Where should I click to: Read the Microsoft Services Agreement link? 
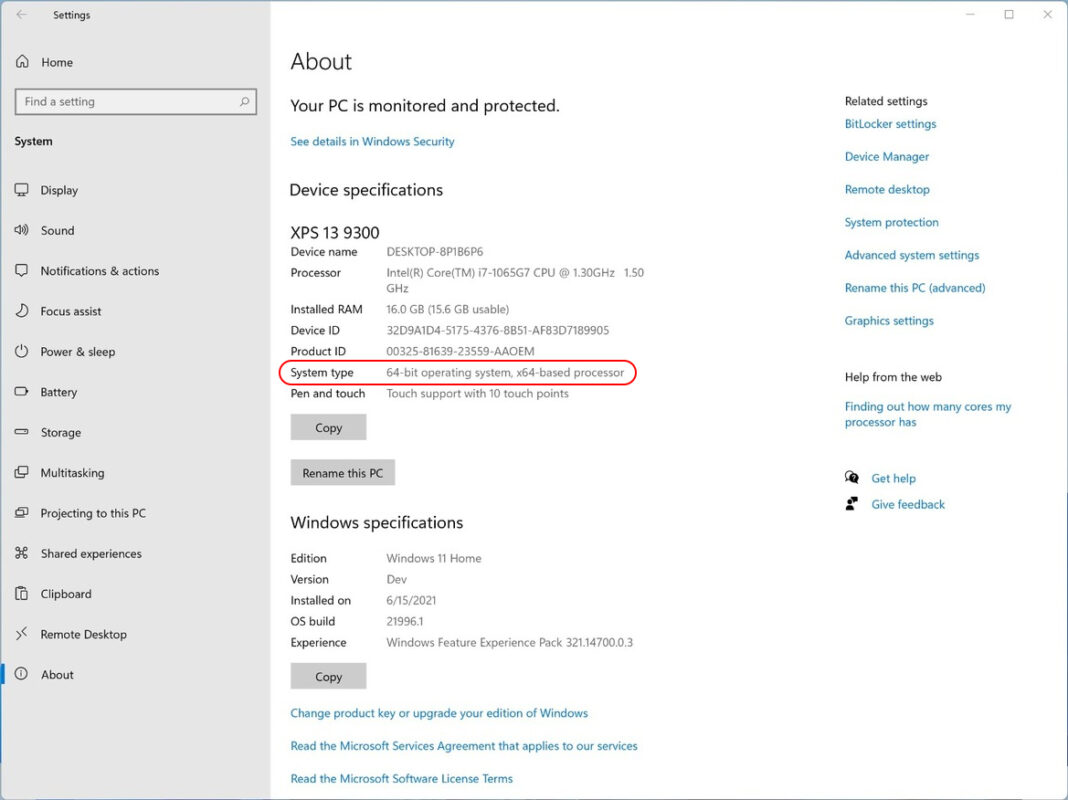tap(464, 746)
